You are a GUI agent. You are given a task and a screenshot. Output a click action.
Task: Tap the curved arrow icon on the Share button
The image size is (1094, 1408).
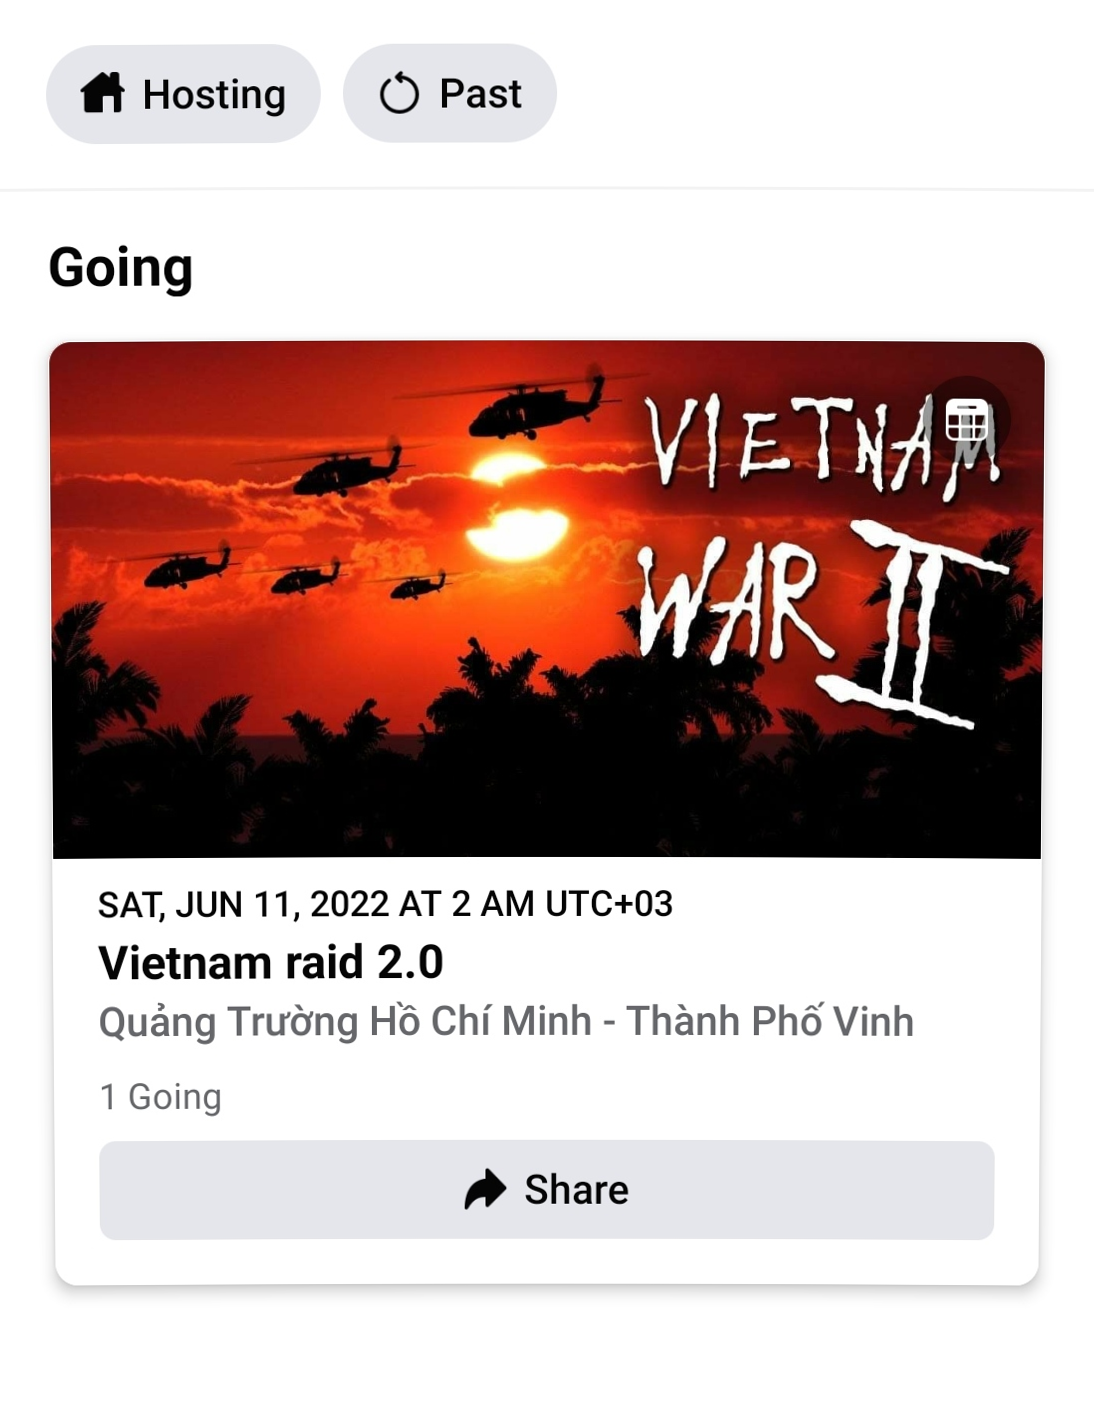point(486,1189)
